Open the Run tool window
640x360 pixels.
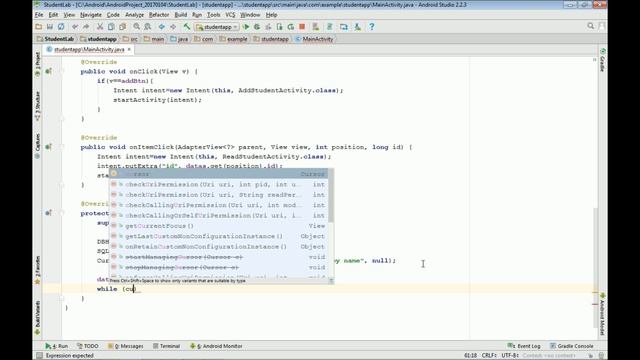pos(57,346)
